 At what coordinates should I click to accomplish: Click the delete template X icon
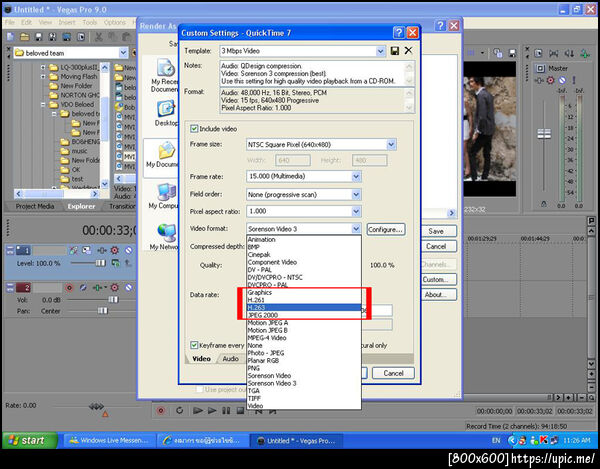click(x=408, y=50)
